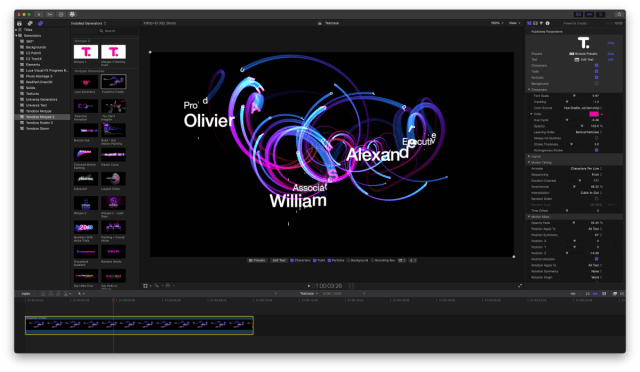
Task: Enable the Background checkbox in inspector
Action: tap(596, 83)
